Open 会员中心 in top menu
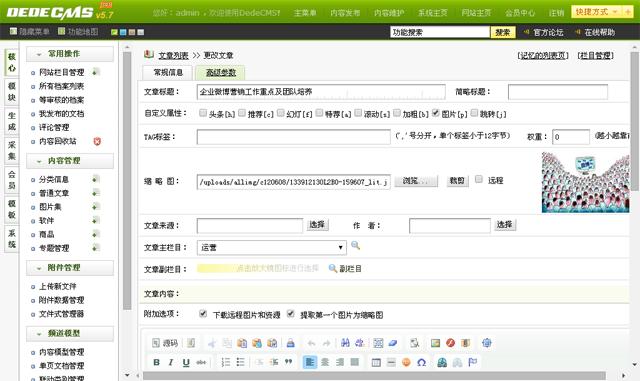This screenshot has width=640, height=381. tap(520, 13)
